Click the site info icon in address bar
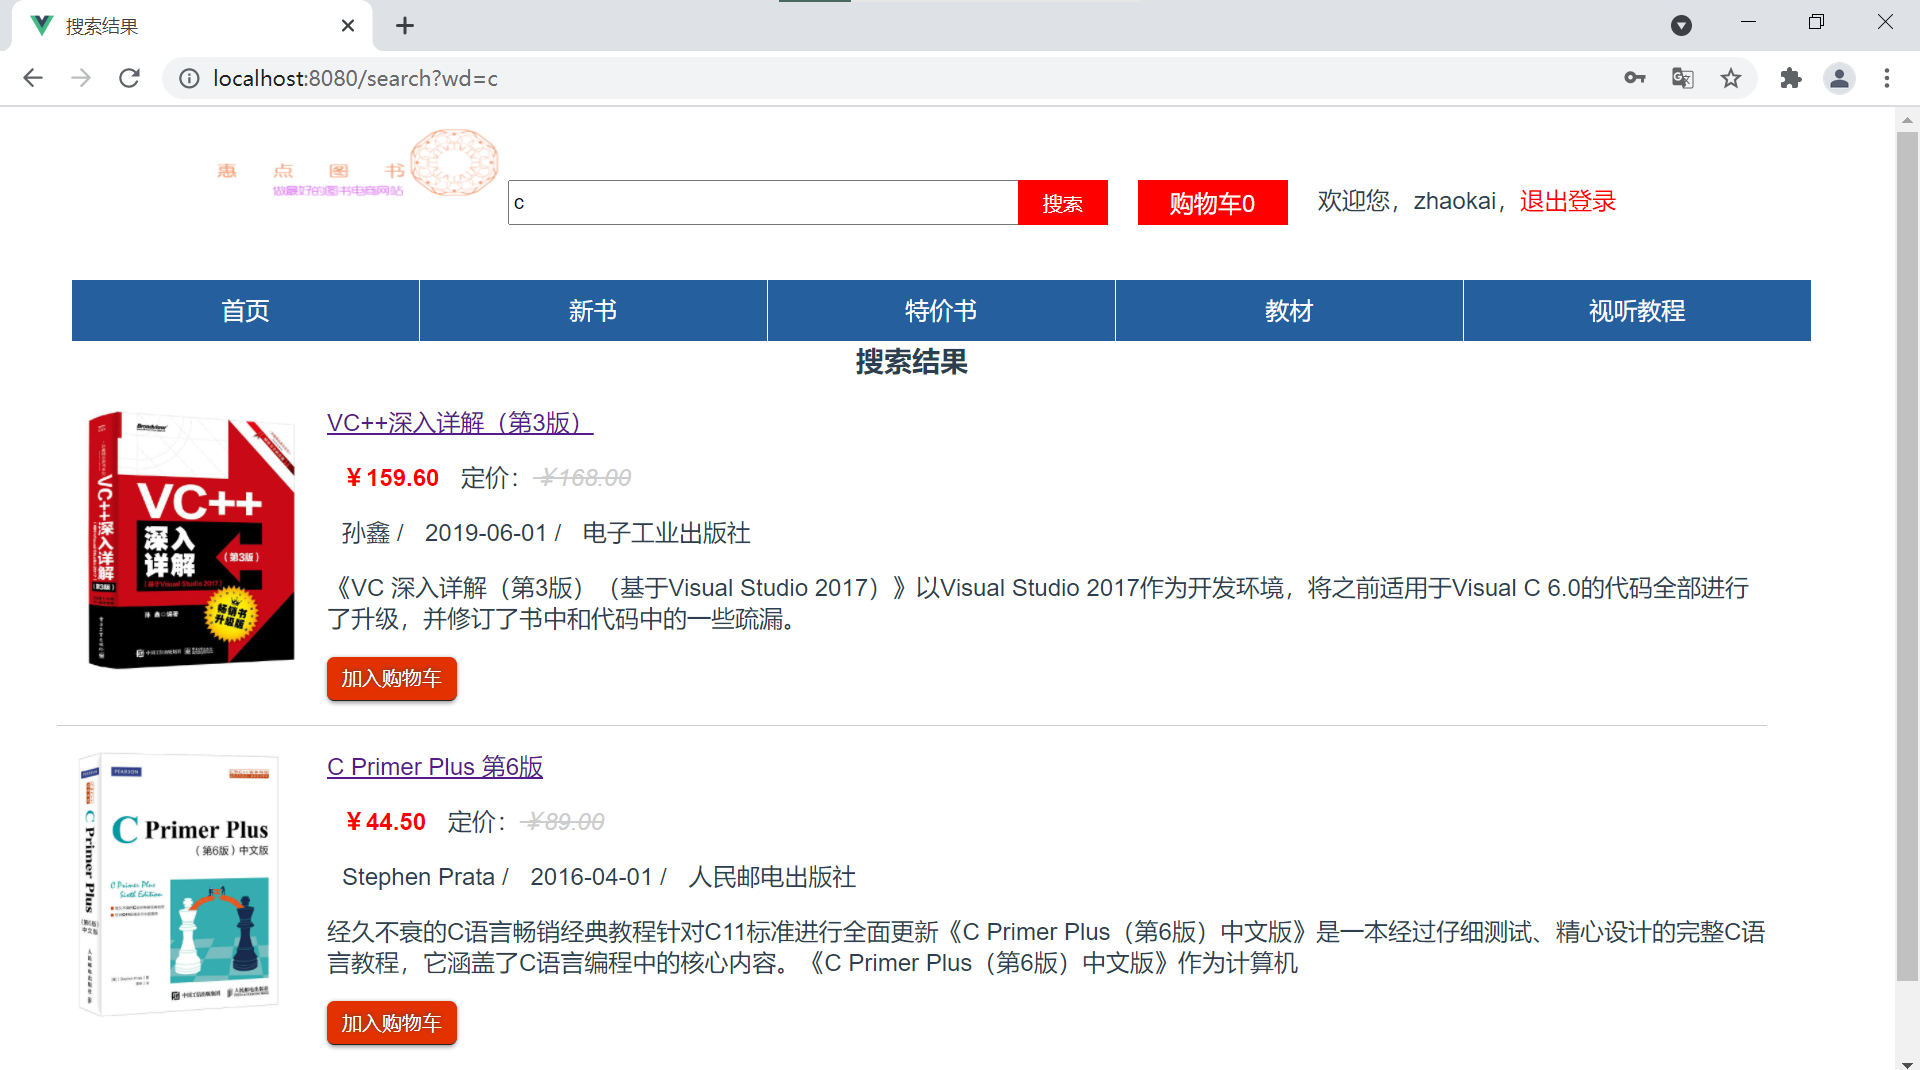1920x1070 pixels. tap(189, 78)
